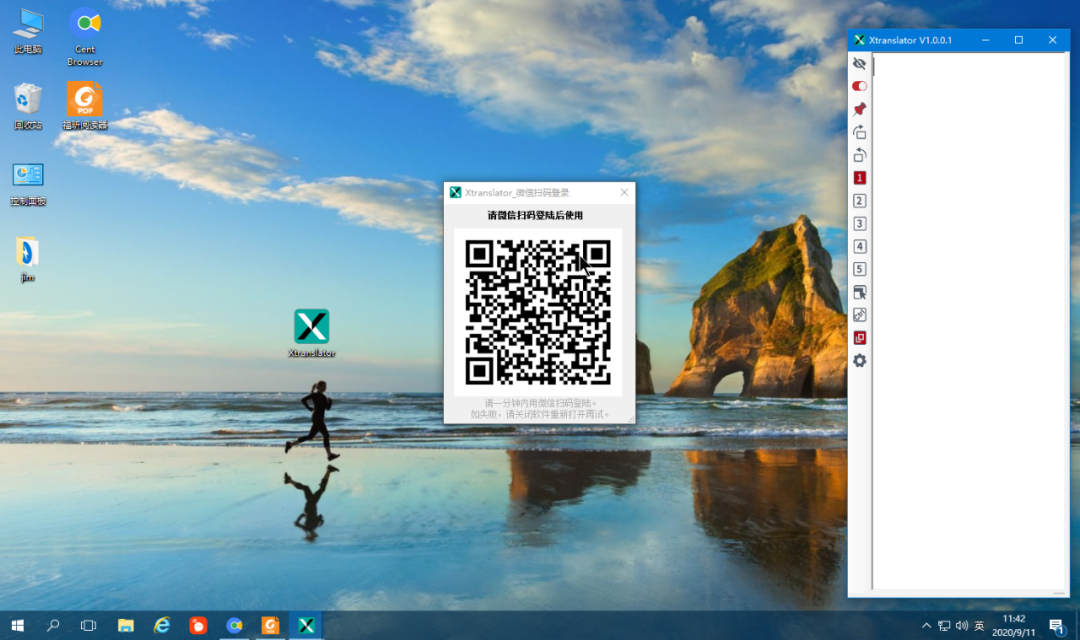Click the red app icon on the taskbar
This screenshot has width=1080, height=640.
tap(198, 626)
